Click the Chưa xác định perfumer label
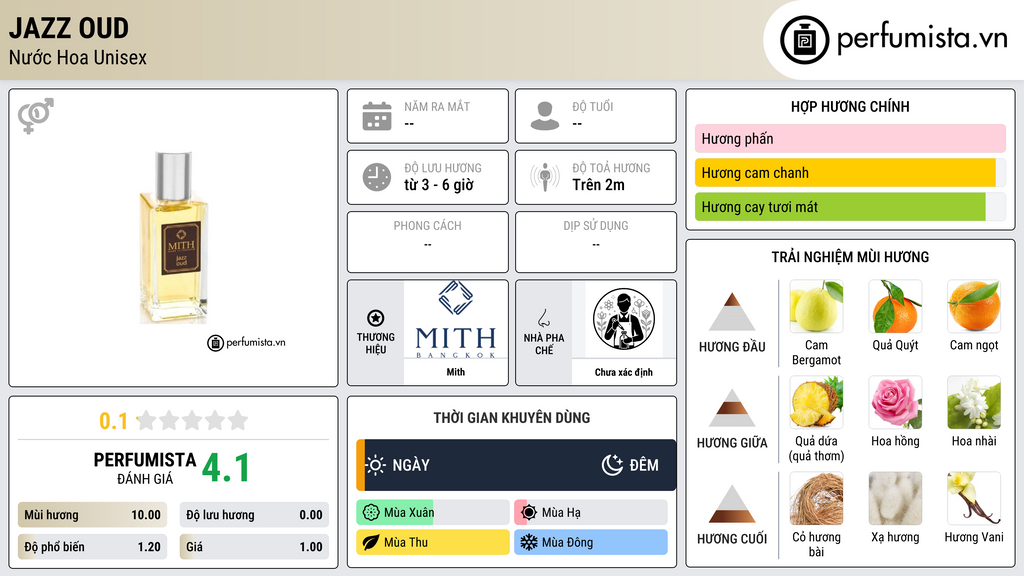The width and height of the screenshot is (1024, 576). tap(624, 372)
